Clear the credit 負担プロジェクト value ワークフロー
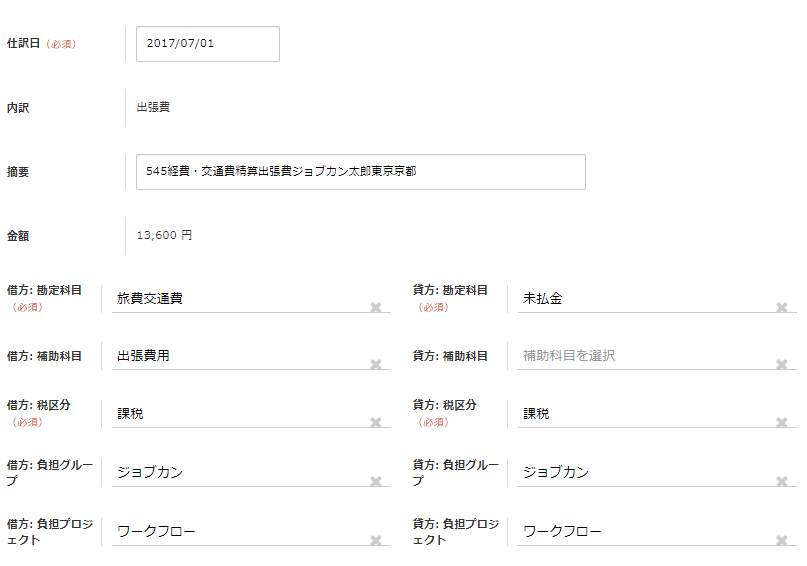 [x=782, y=540]
